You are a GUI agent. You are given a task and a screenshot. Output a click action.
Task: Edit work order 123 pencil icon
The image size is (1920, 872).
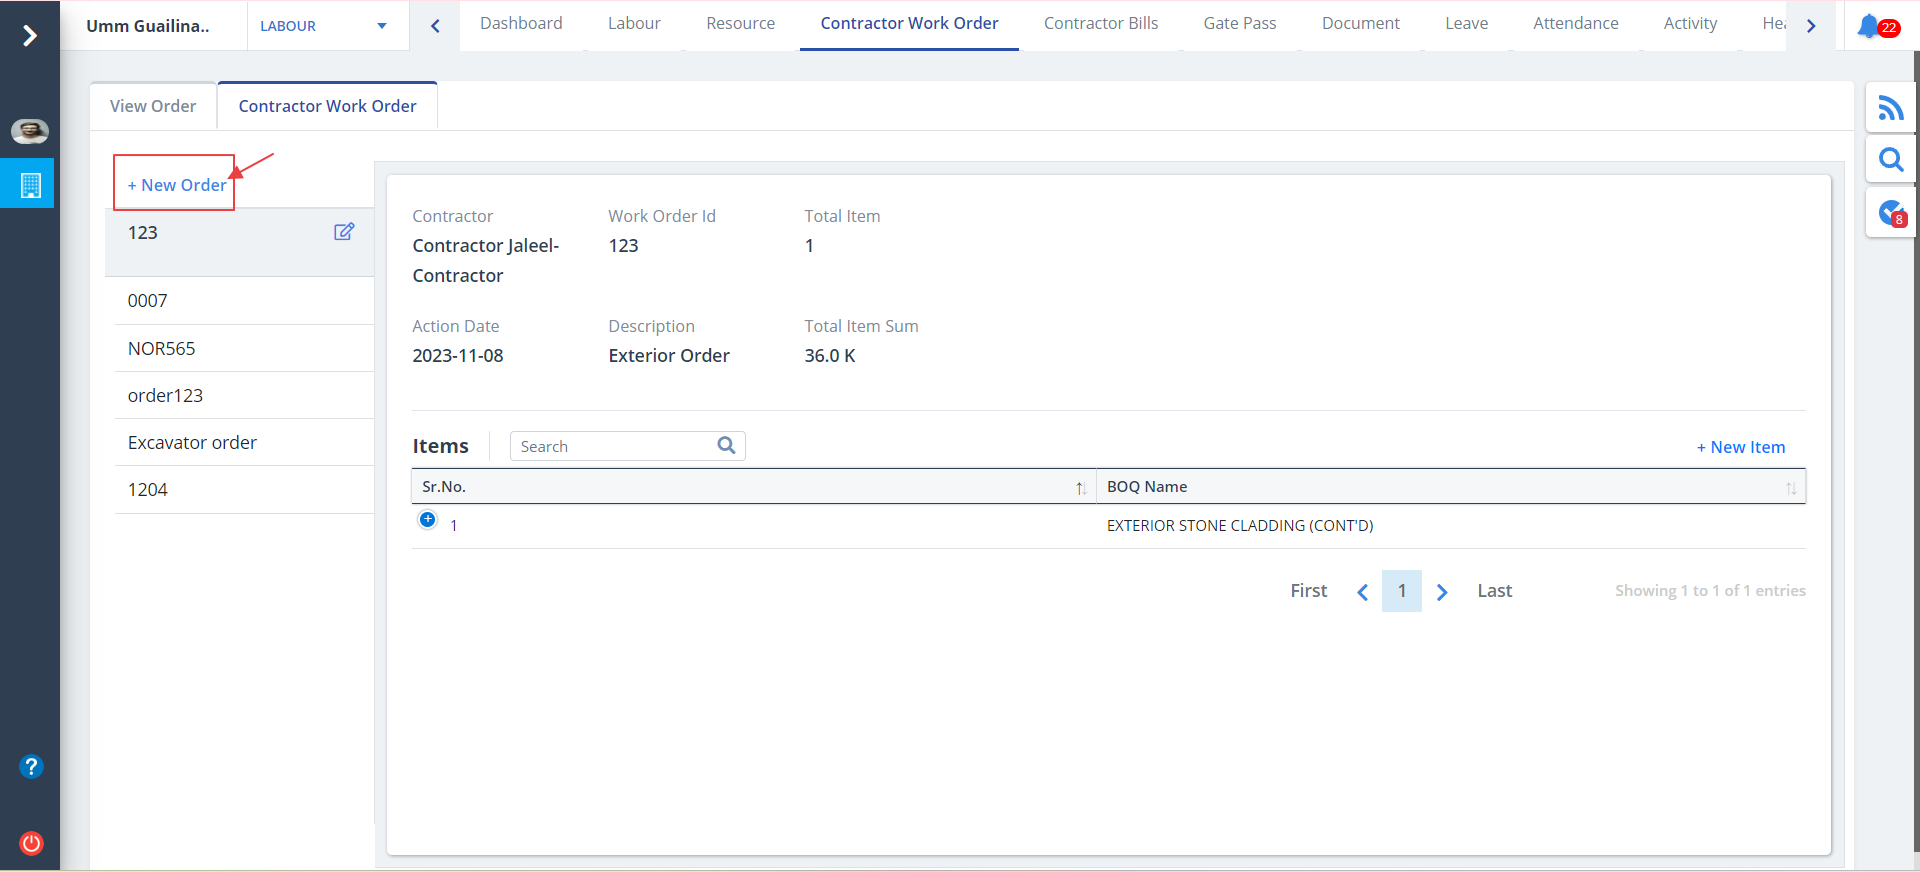pyautogui.click(x=344, y=232)
